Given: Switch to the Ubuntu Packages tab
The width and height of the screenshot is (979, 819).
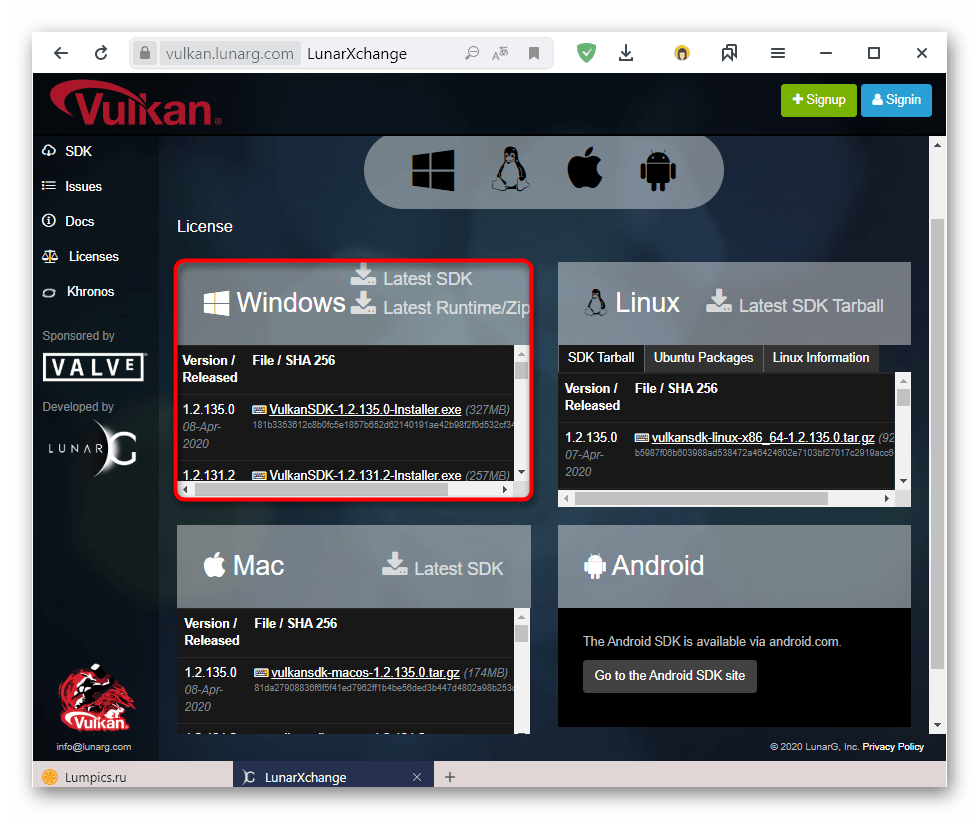Looking at the screenshot, I should pos(703,358).
